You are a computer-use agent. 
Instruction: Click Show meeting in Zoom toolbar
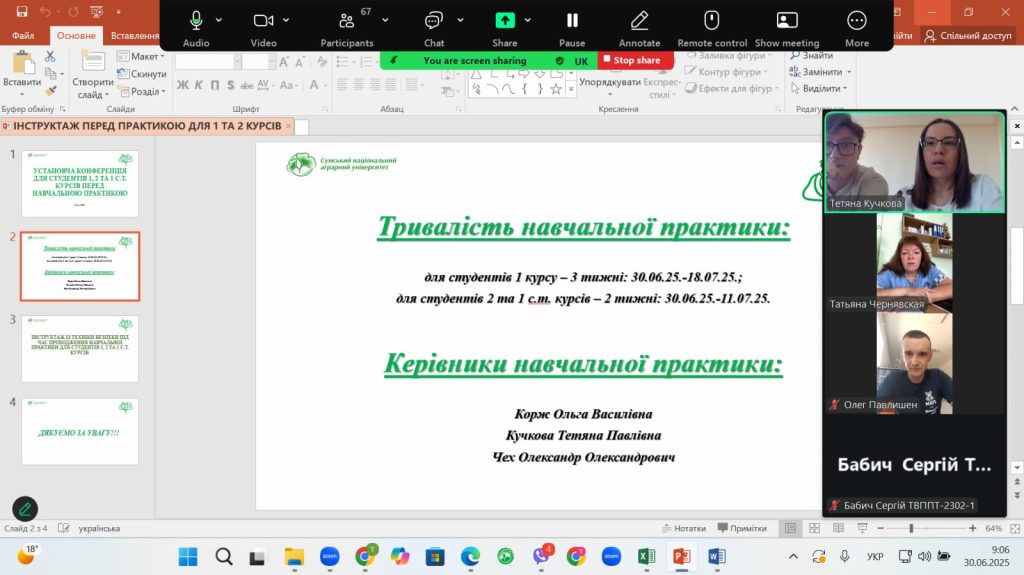pyautogui.click(x=787, y=21)
